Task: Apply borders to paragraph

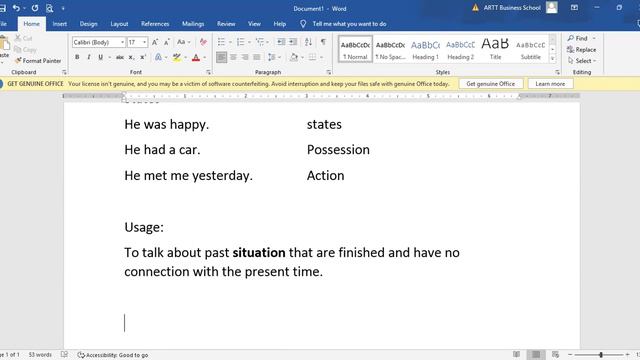Action: [312, 57]
